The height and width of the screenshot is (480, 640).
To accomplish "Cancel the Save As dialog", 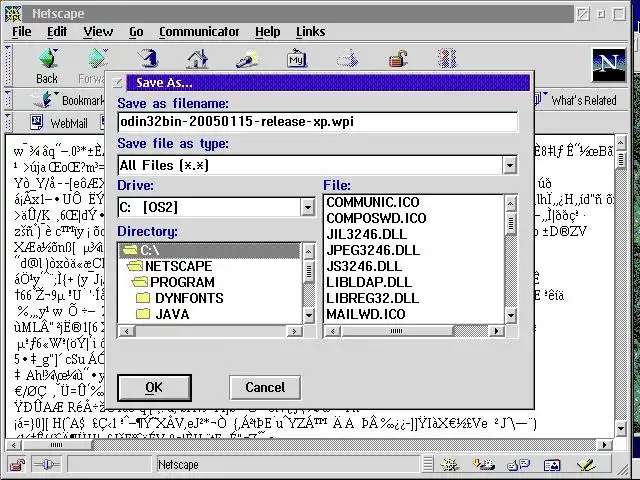I will click(265, 387).
